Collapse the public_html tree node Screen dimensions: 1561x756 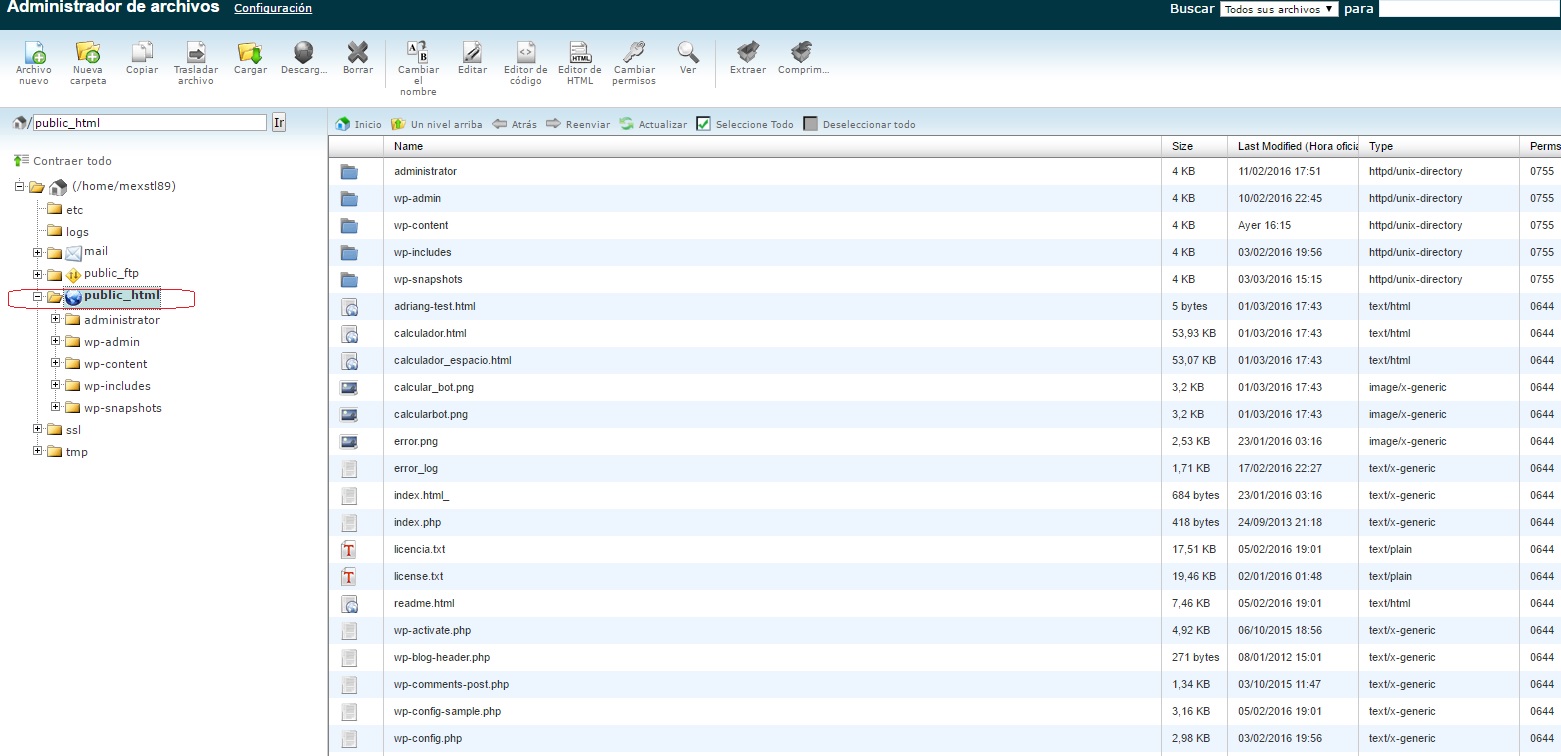pos(38,296)
